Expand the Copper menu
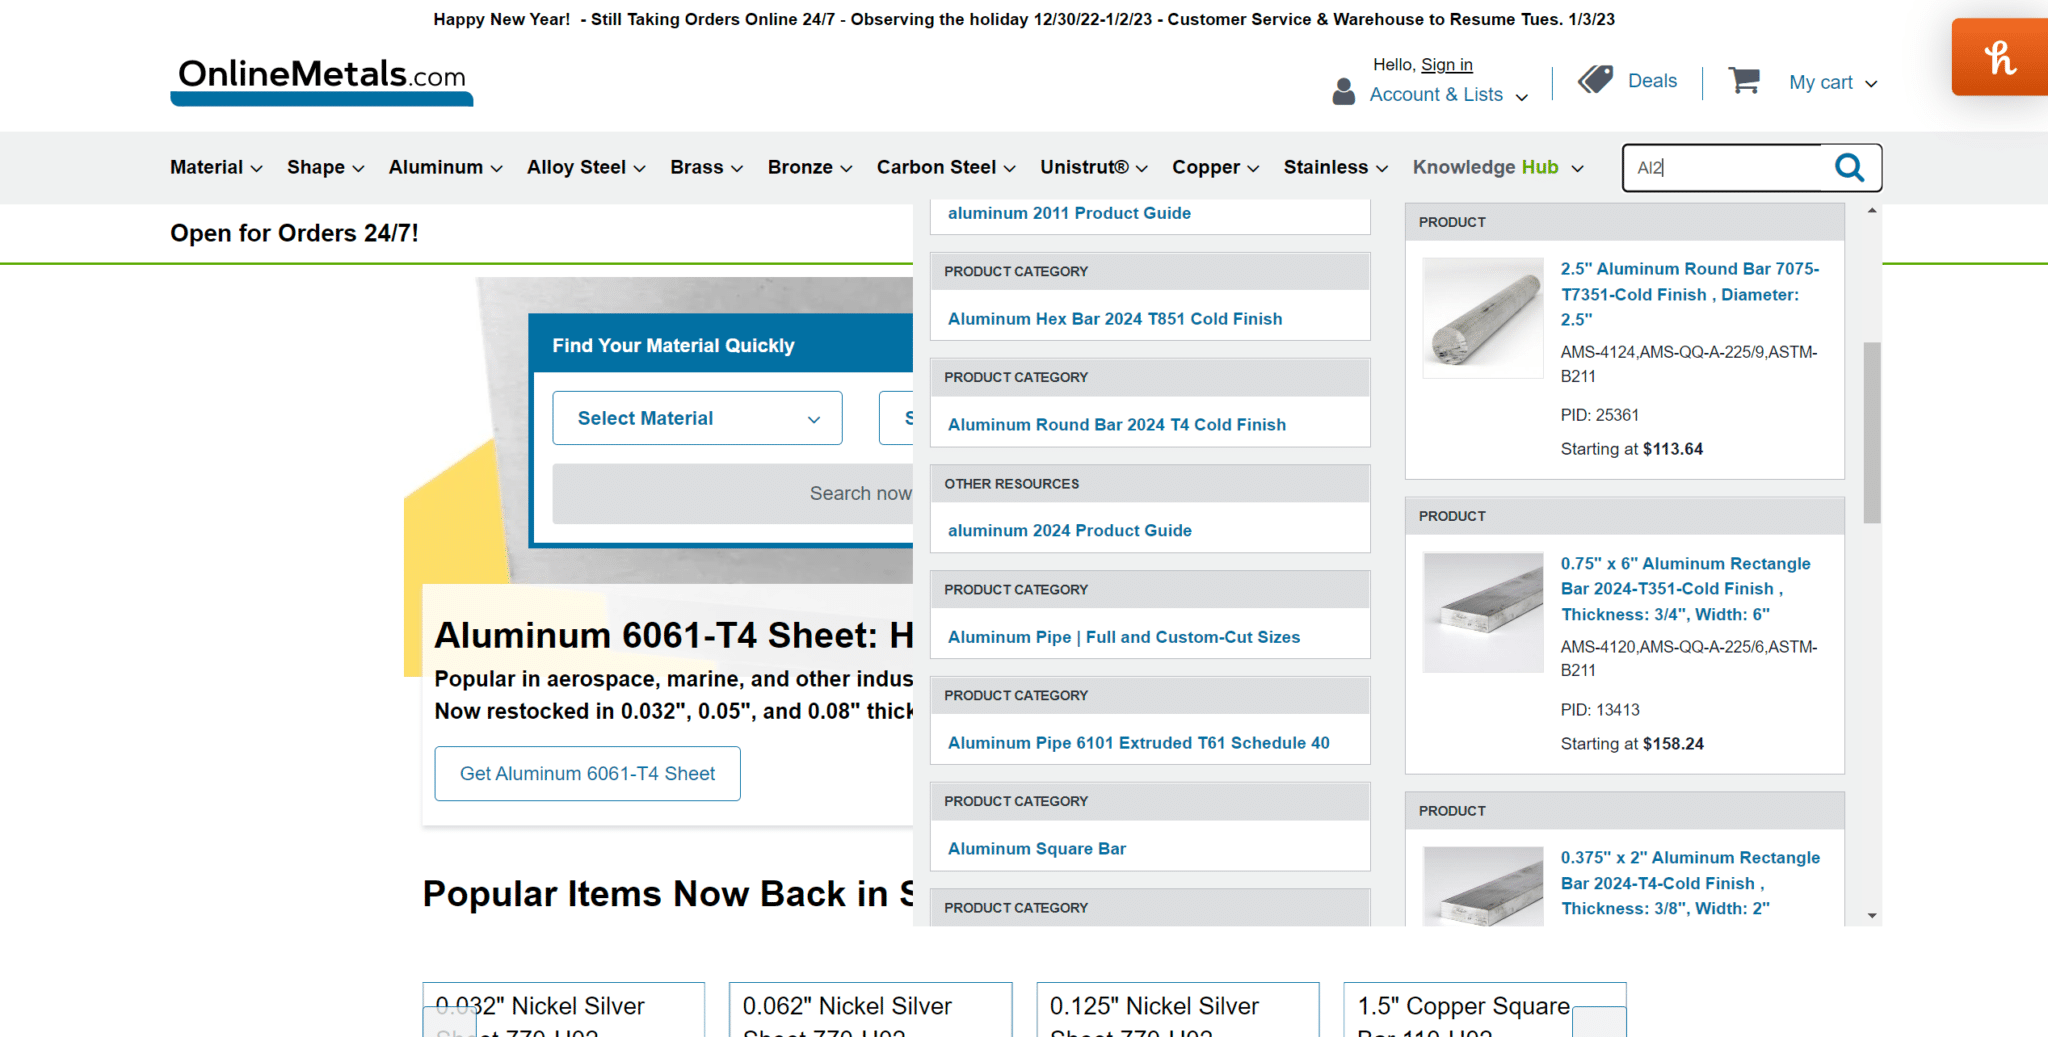The height and width of the screenshot is (1037, 2048). pyautogui.click(x=1215, y=168)
